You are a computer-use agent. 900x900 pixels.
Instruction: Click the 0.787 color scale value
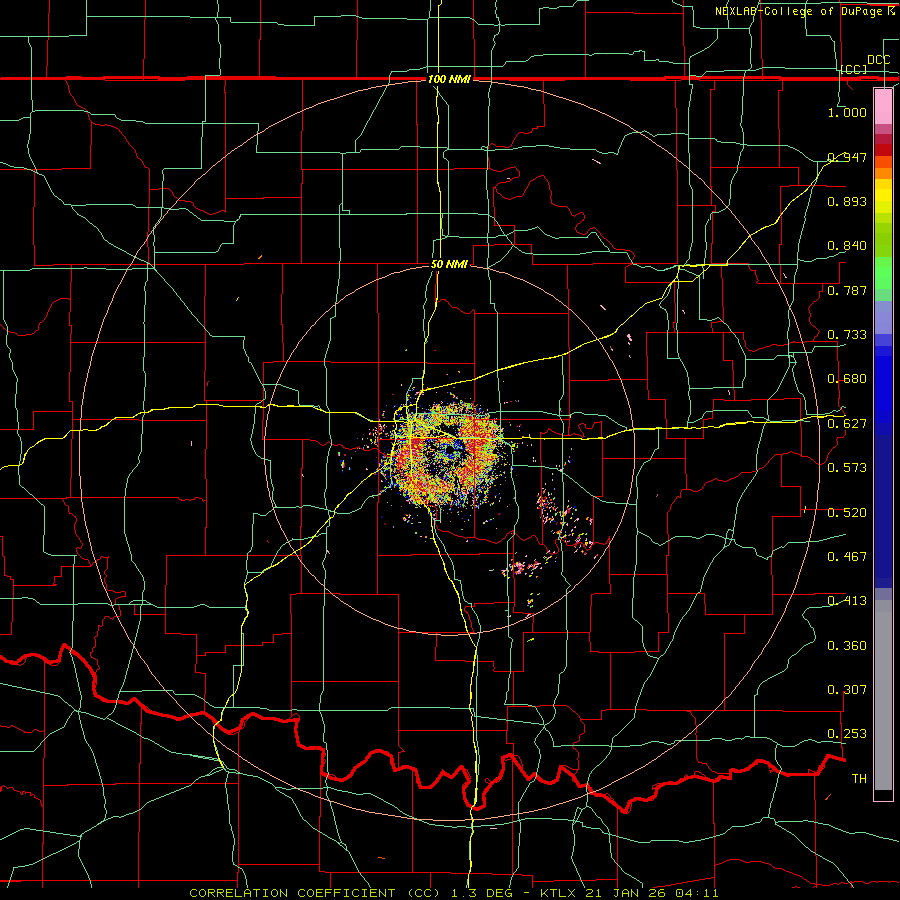847,290
